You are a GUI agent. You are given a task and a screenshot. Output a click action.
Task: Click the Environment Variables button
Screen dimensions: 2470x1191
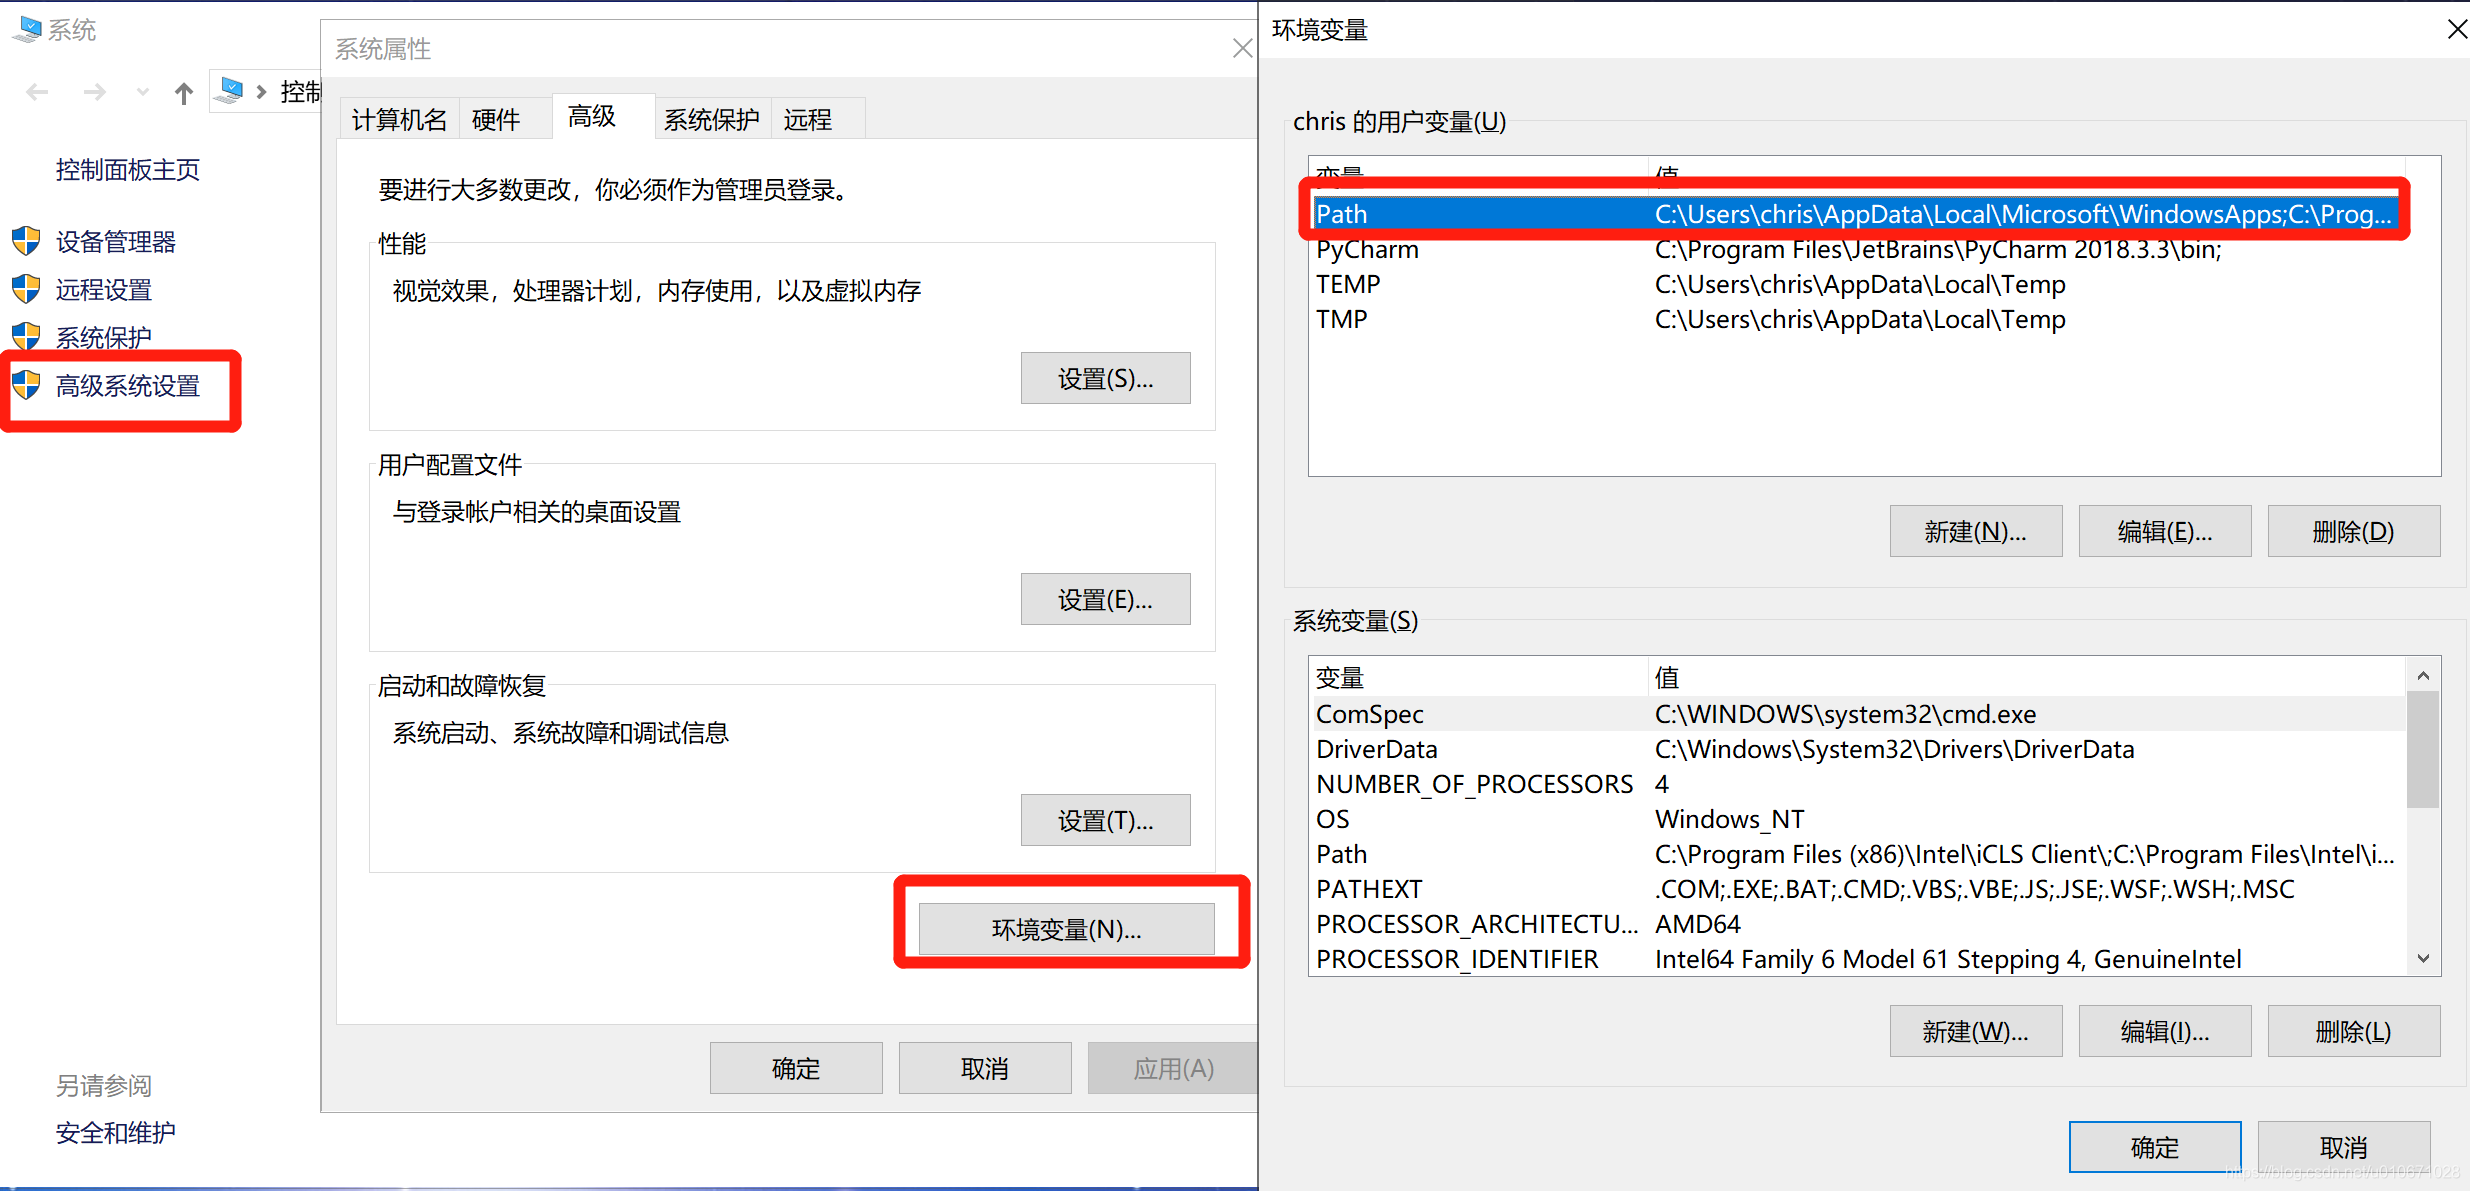point(1066,929)
